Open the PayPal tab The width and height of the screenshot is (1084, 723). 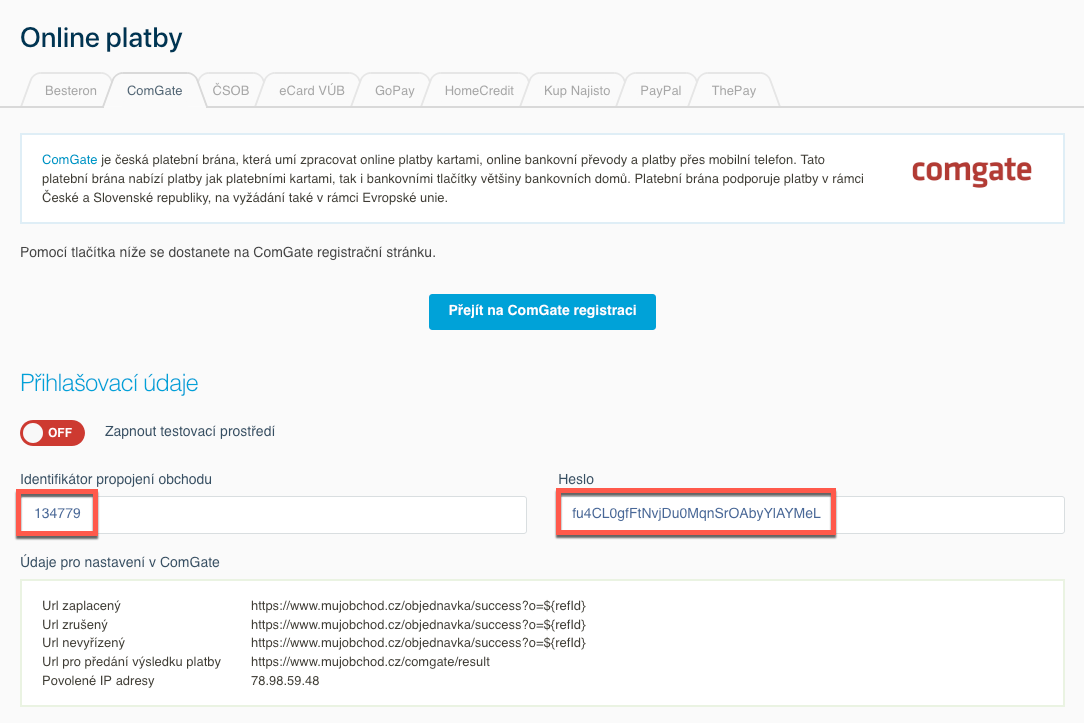(660, 90)
